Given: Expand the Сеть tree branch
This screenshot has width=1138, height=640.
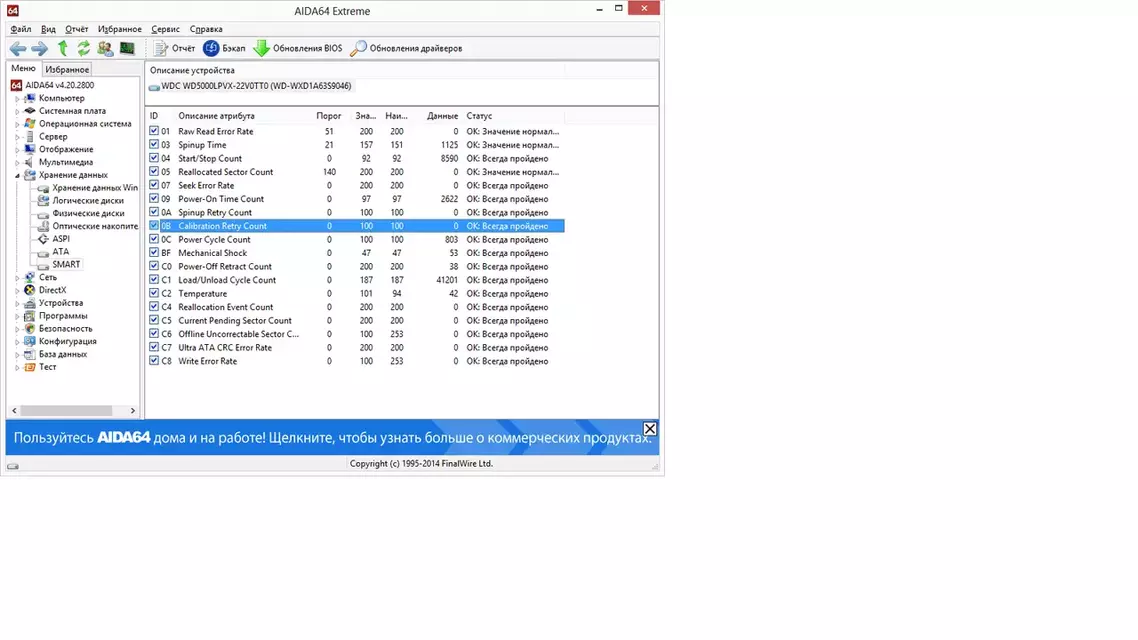Looking at the screenshot, I should [17, 278].
